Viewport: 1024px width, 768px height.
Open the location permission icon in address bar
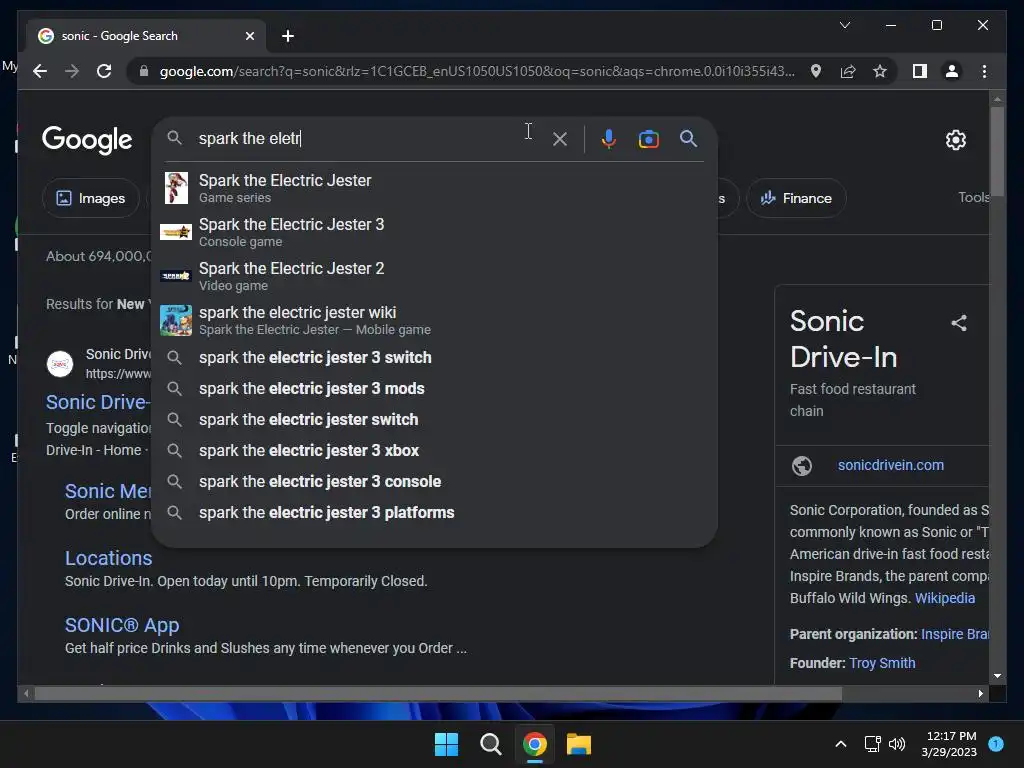click(x=816, y=71)
